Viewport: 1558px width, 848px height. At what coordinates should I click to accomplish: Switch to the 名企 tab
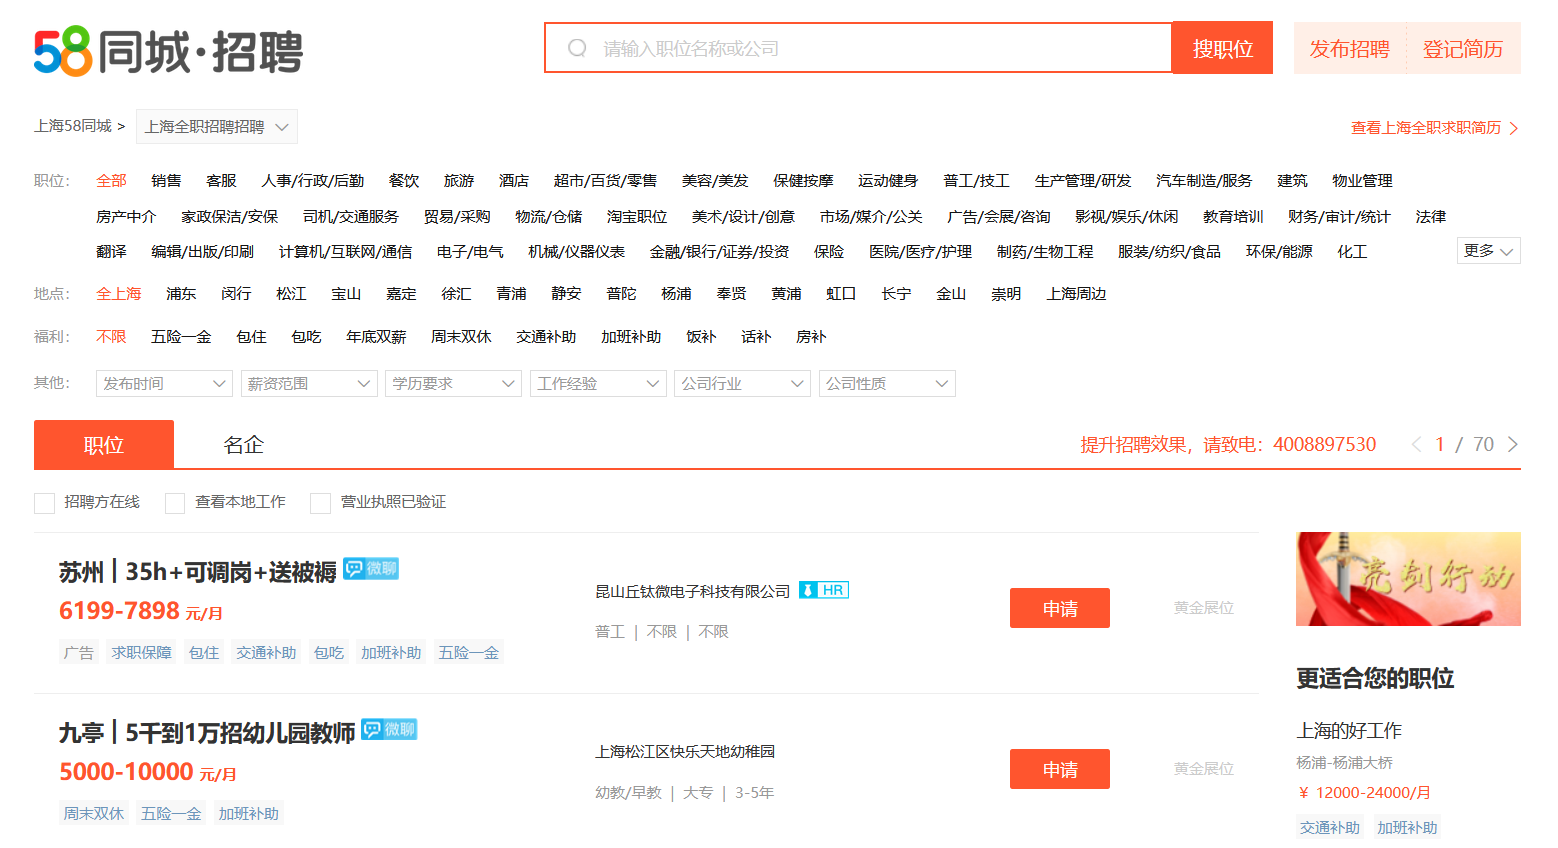243,445
